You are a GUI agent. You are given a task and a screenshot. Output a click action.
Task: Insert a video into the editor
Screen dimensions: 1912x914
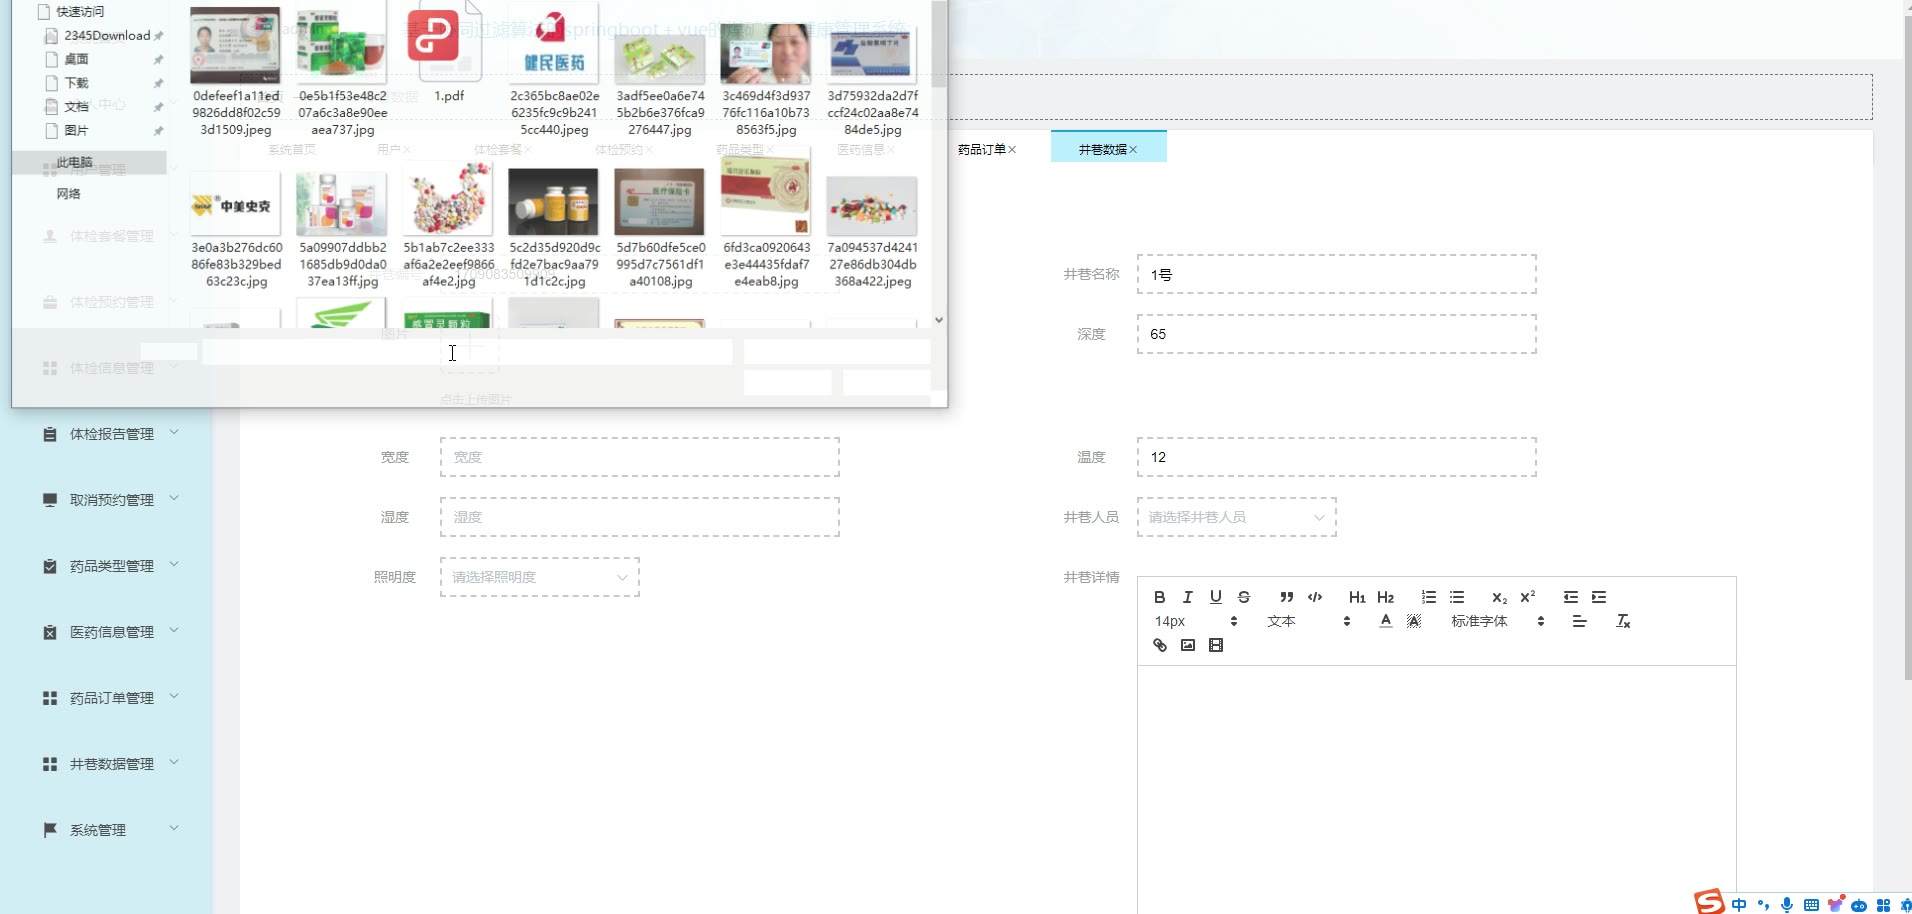coord(1215,645)
